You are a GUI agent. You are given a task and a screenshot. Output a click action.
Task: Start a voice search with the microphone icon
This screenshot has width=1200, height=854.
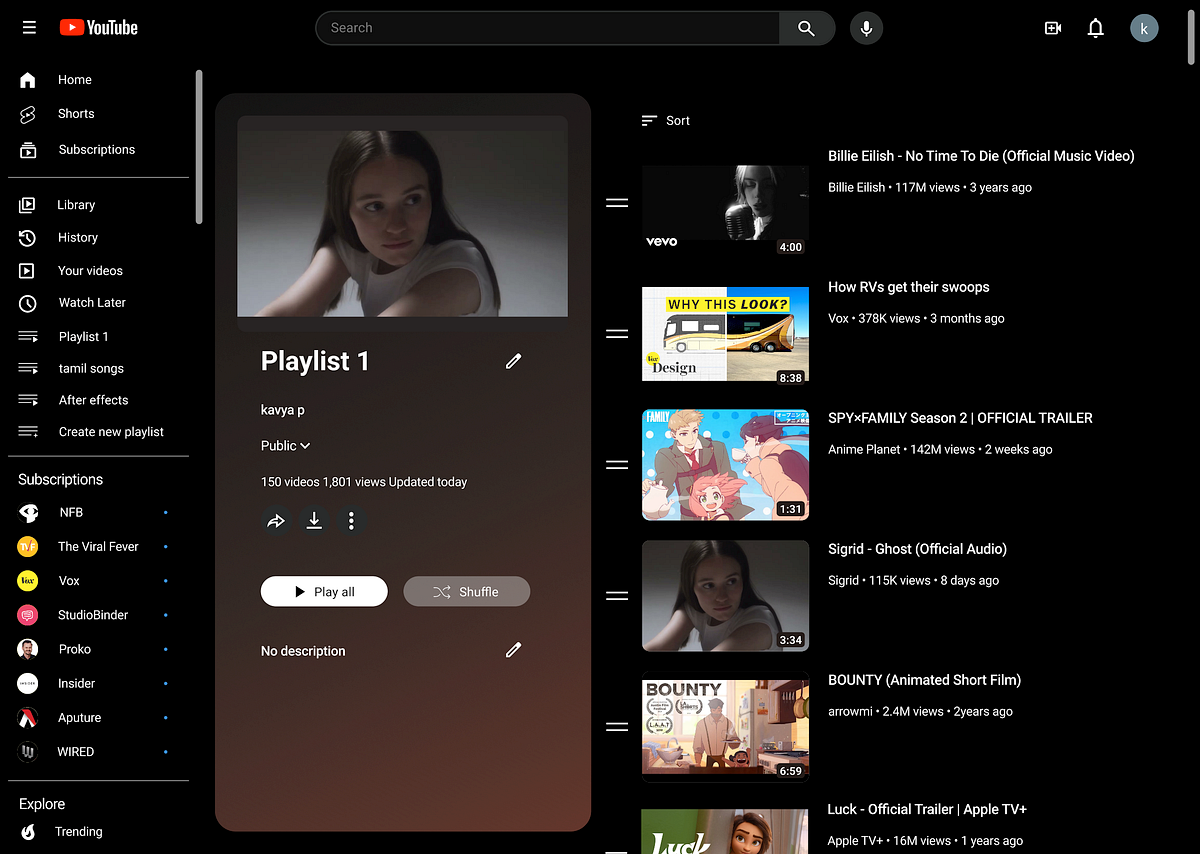pyautogui.click(x=866, y=27)
